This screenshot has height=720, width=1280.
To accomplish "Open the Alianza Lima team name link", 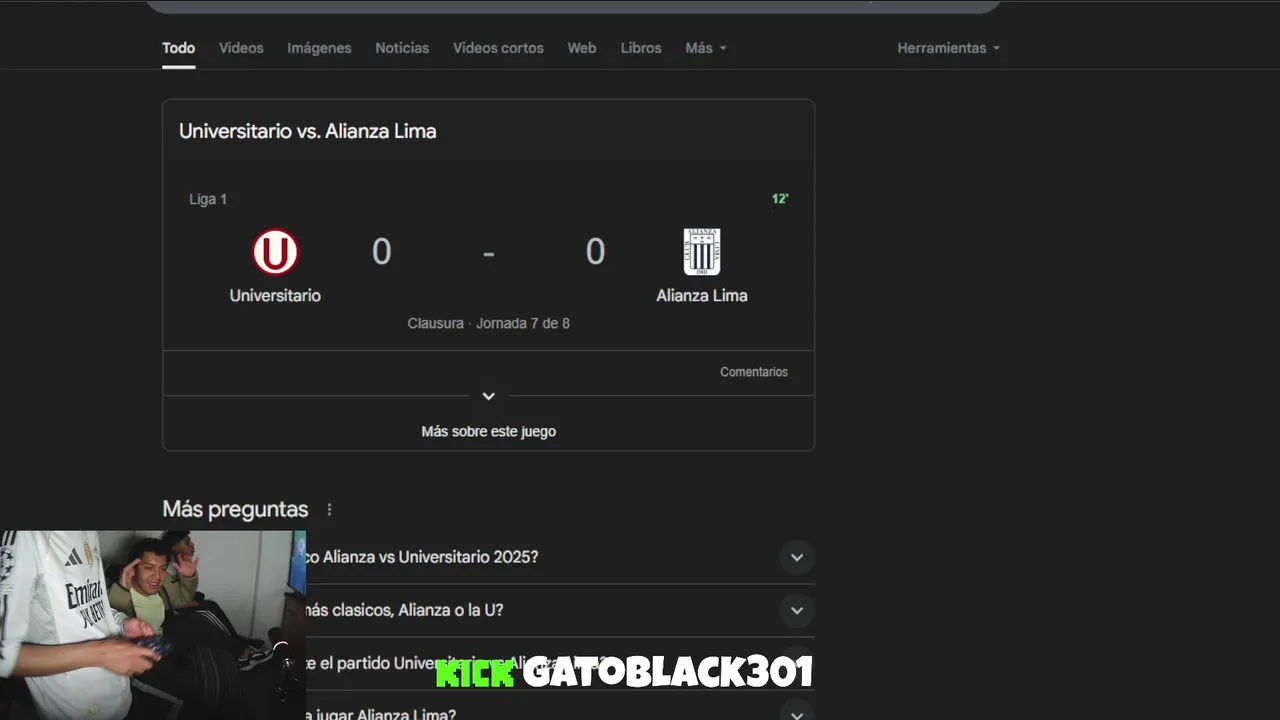I will pos(702,296).
